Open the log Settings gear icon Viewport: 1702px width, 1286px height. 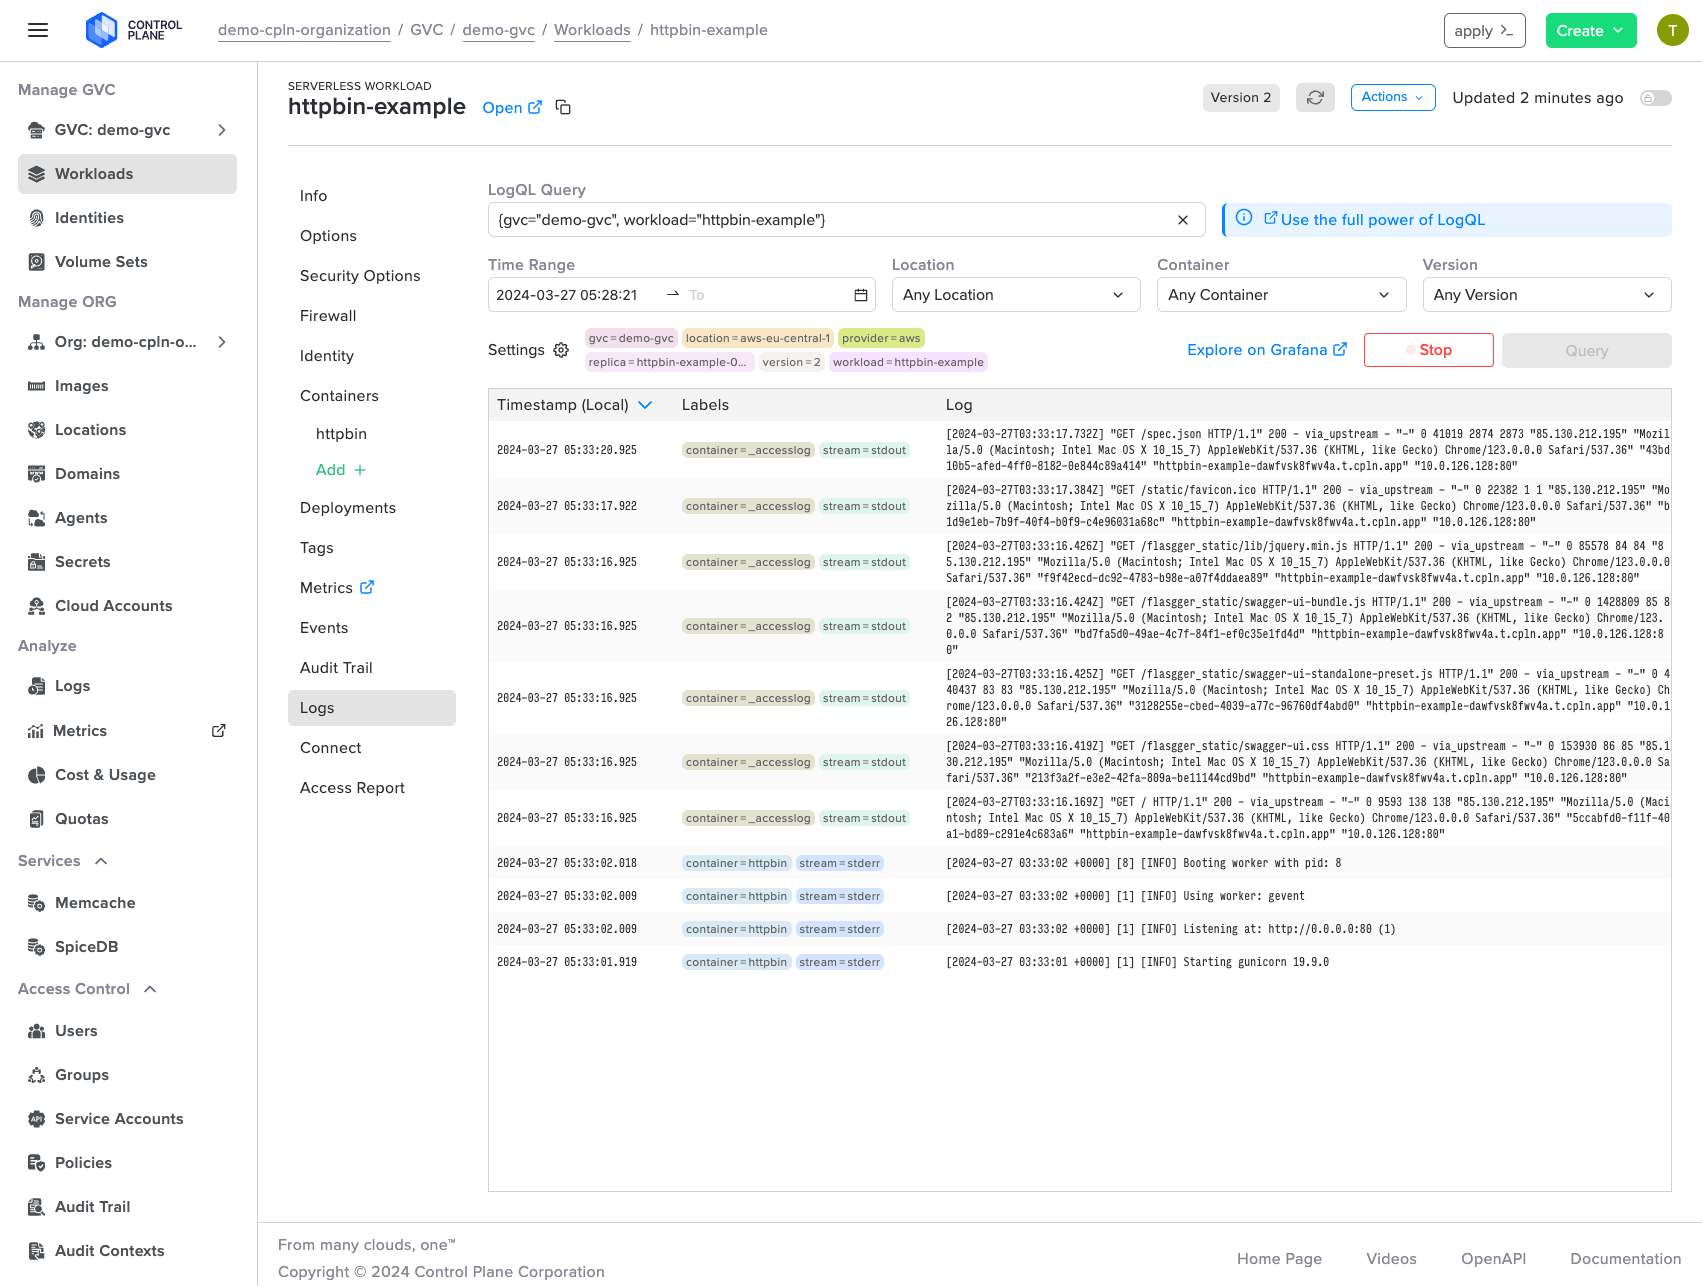pyautogui.click(x=561, y=350)
